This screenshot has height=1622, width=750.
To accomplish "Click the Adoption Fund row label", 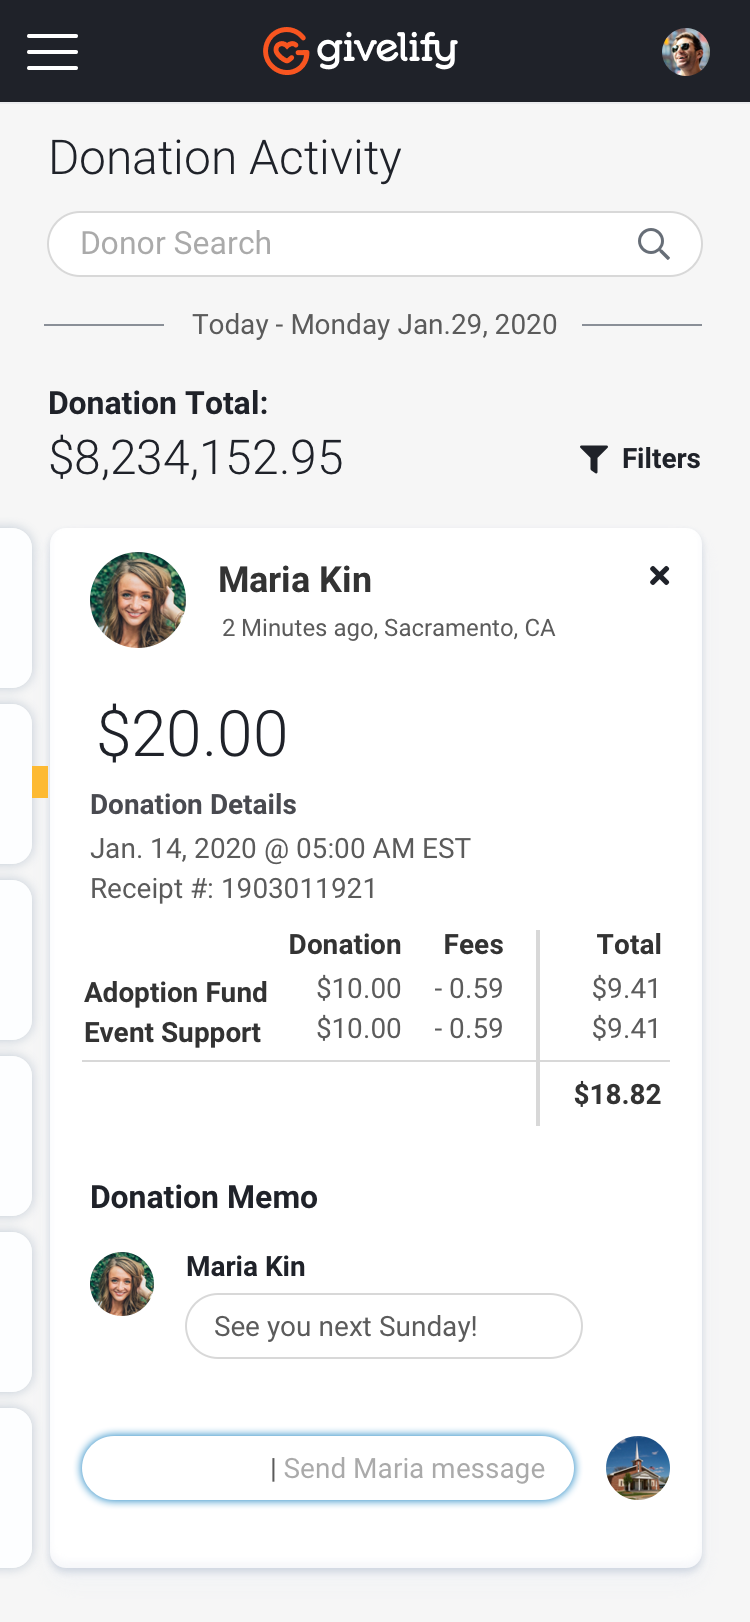I will coord(176,992).
